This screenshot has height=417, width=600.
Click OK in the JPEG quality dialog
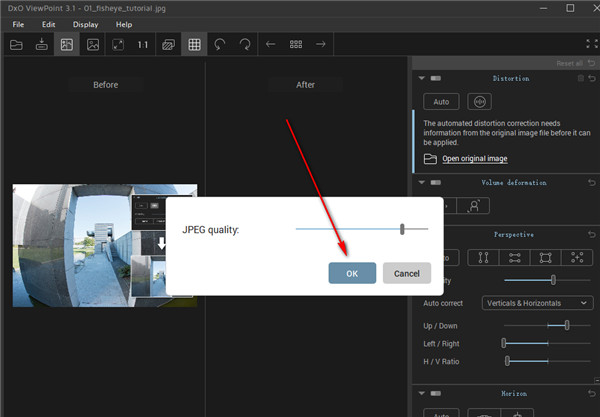(x=352, y=273)
